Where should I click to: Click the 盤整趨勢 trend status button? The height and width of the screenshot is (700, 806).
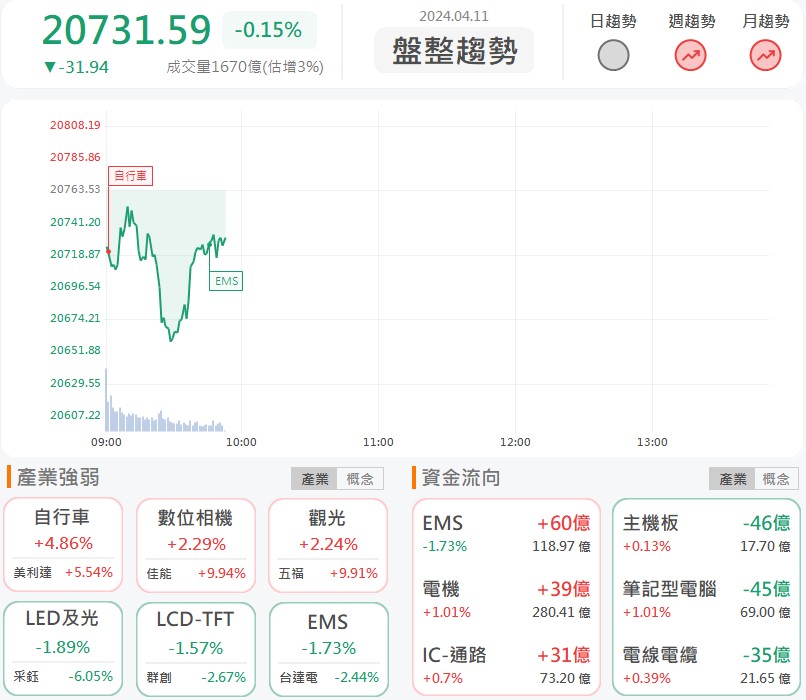coord(454,51)
